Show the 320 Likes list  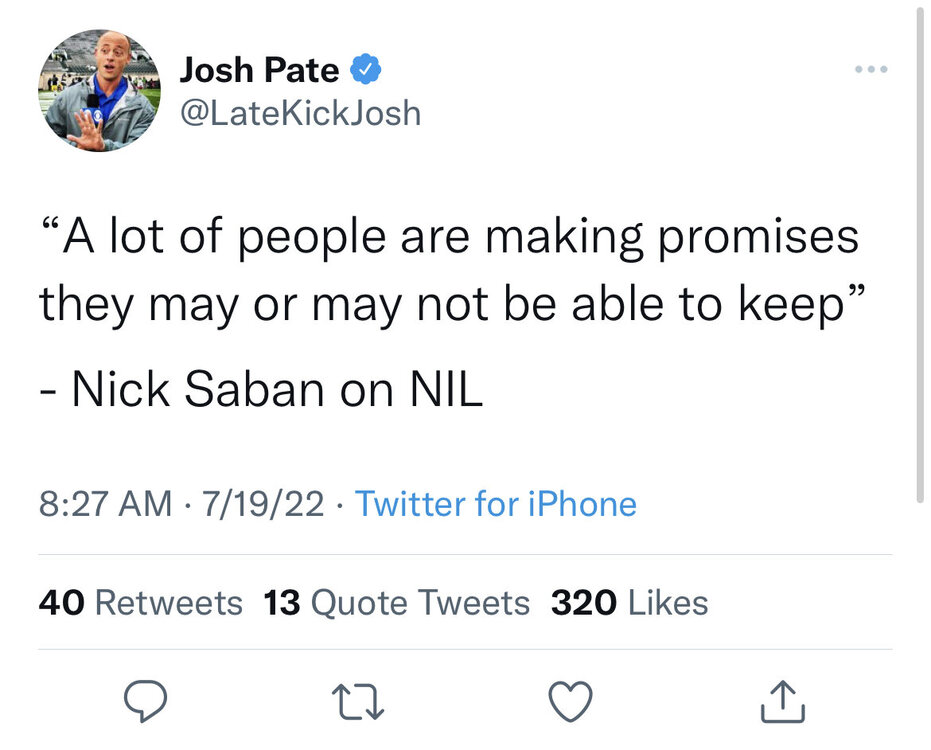pos(629,603)
